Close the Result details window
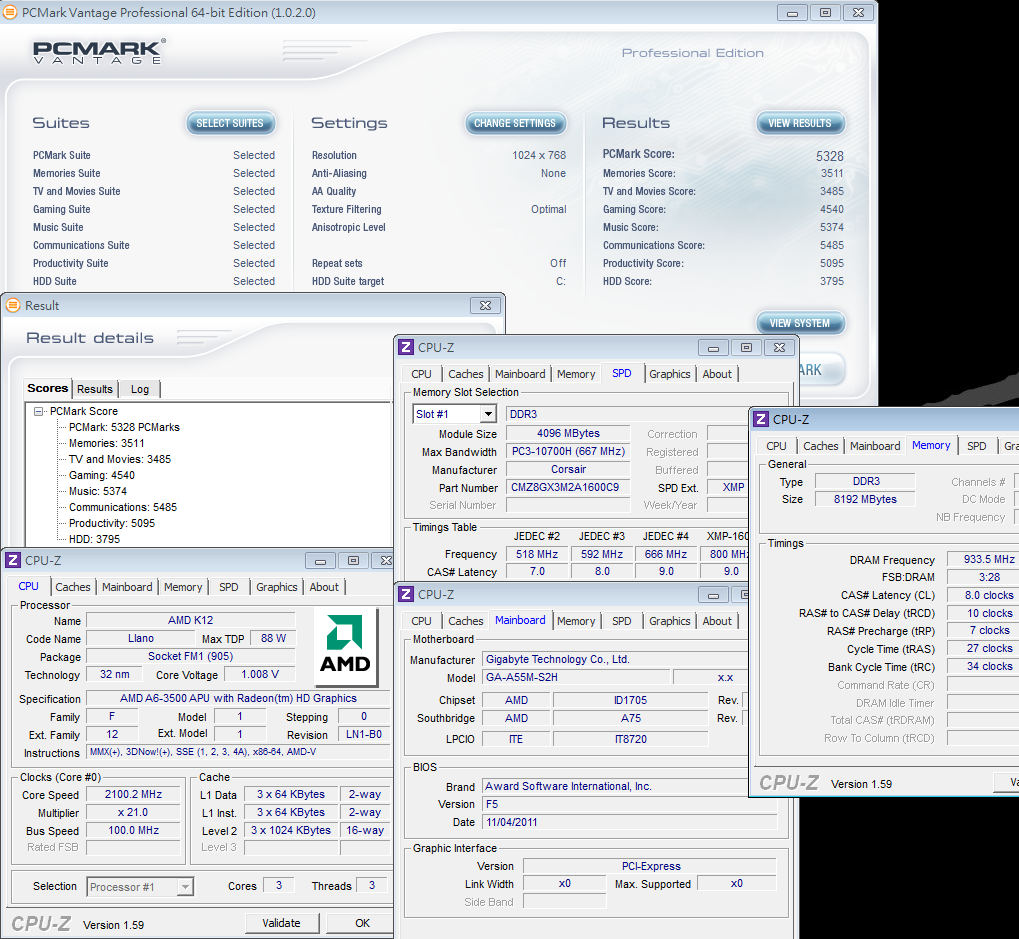Screen dimensions: 1019x939 [485, 305]
